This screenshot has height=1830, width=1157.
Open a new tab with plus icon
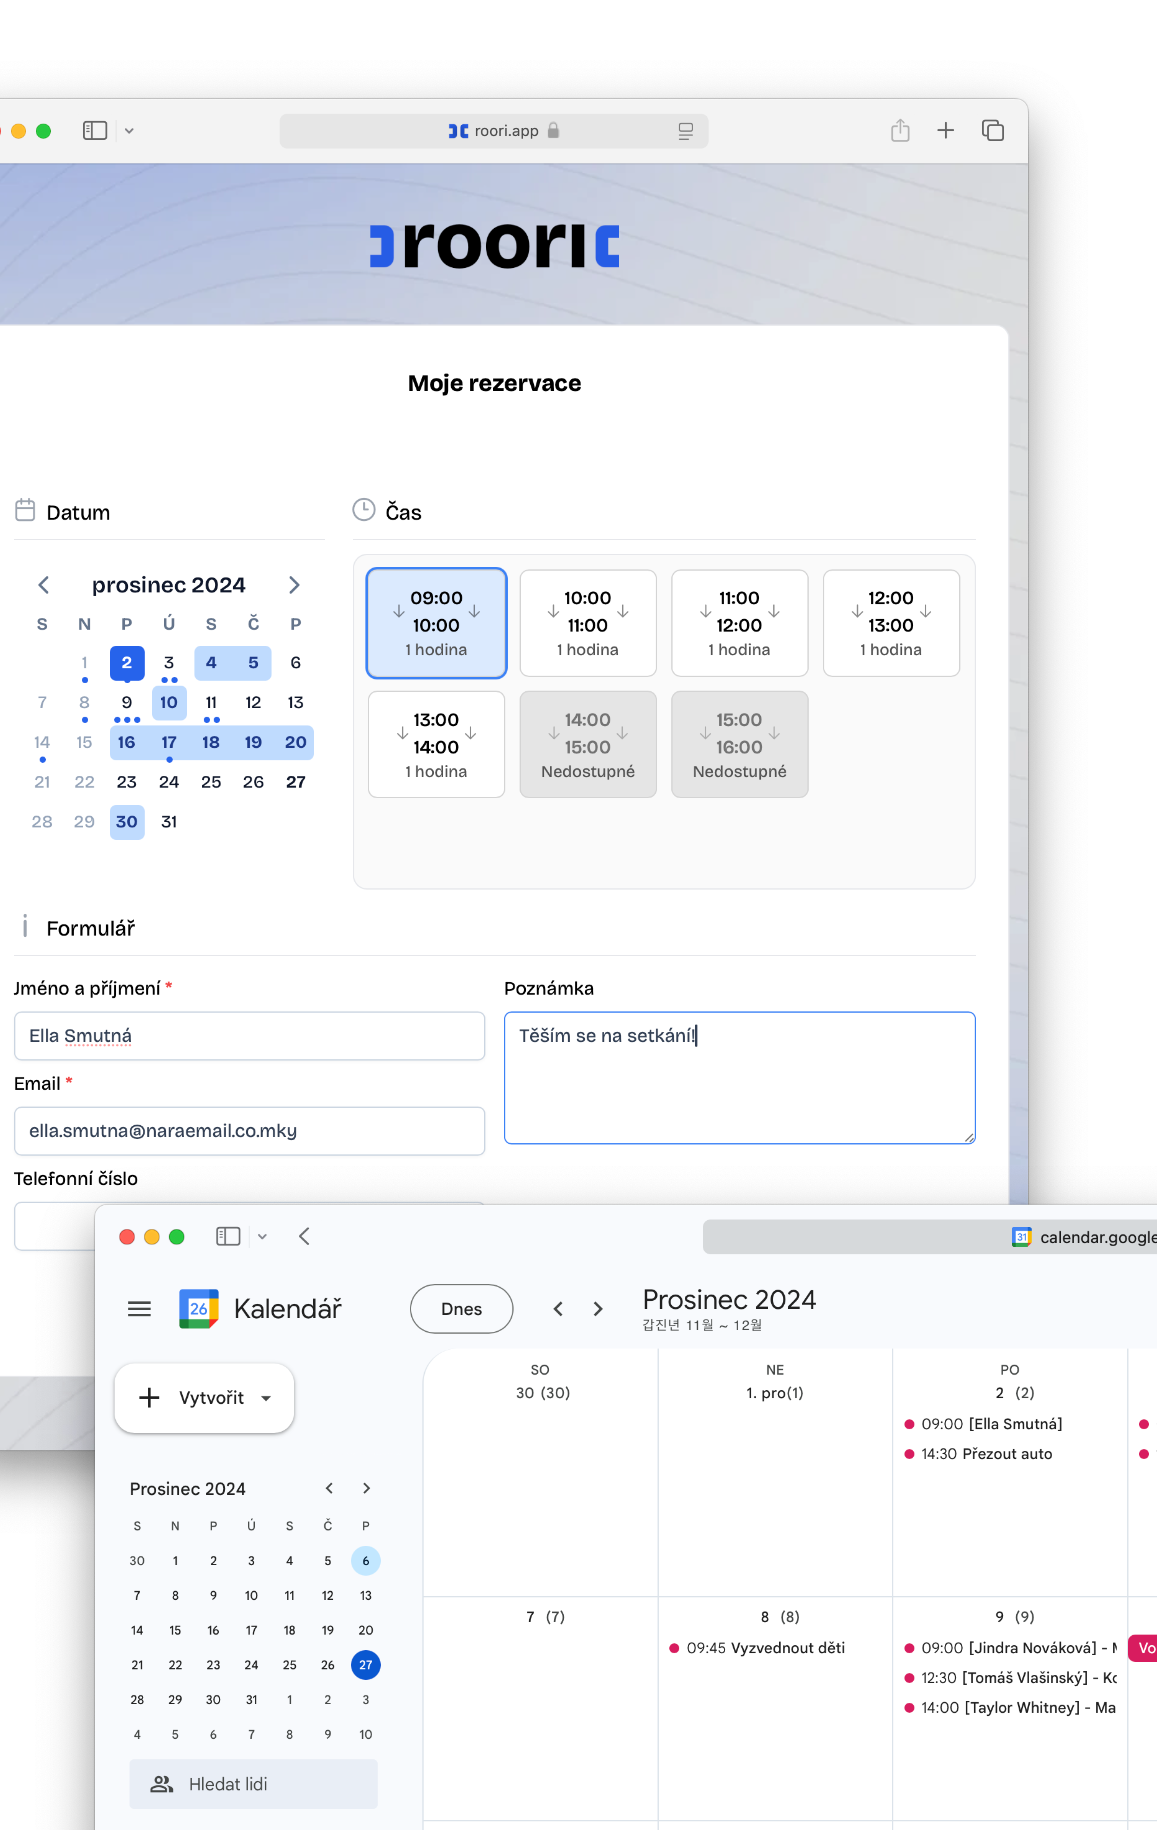pos(945,131)
